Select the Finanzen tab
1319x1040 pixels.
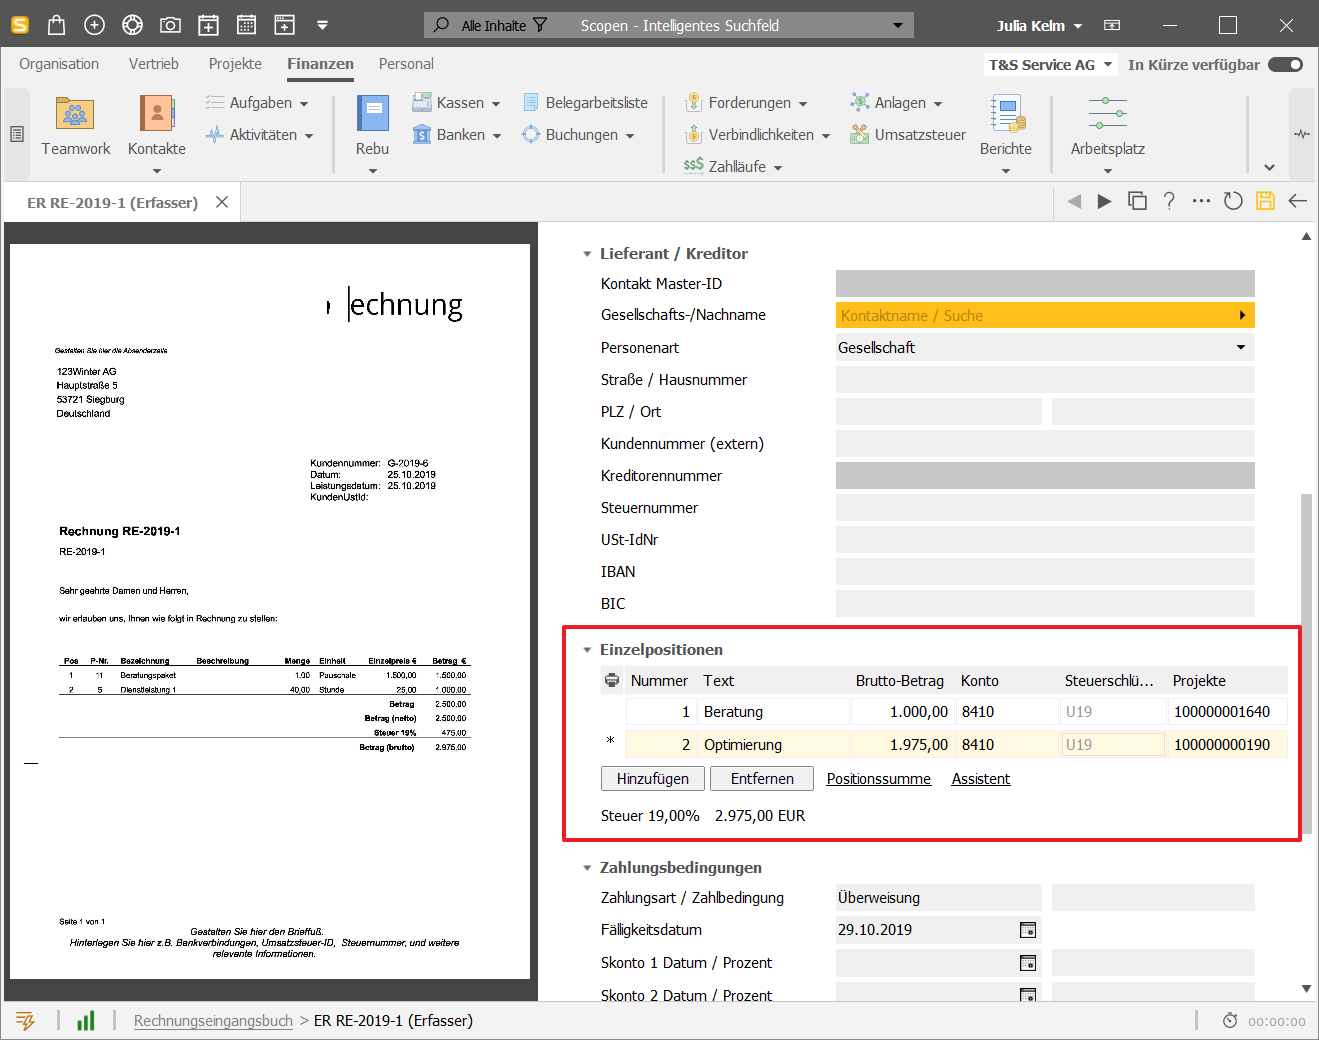coord(320,64)
